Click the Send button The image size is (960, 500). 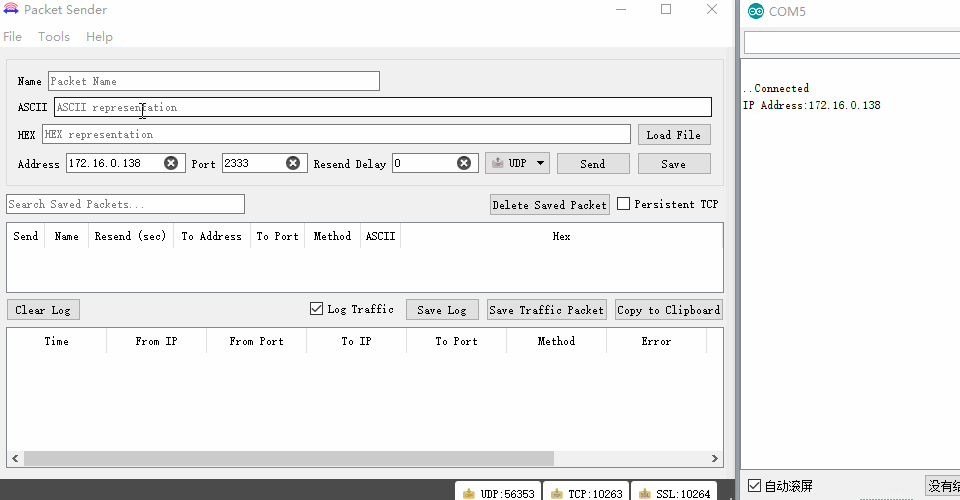[x=593, y=164]
